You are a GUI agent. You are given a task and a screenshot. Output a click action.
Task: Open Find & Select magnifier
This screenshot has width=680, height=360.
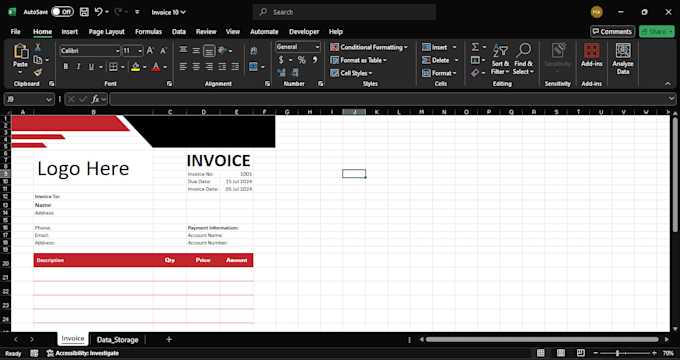point(523,59)
